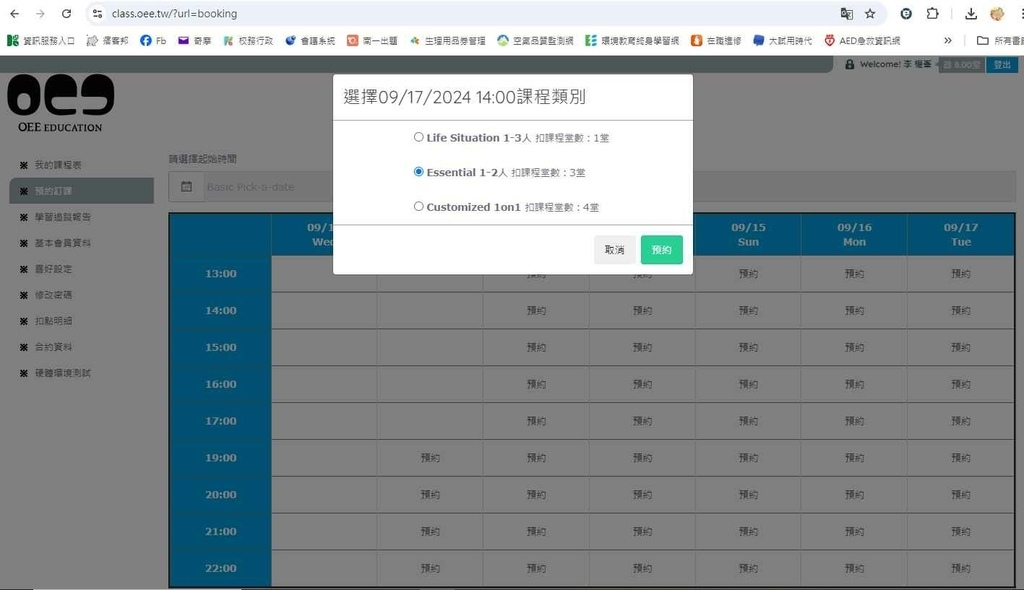
Task: Click the Welcome user lock icon
Action: pyautogui.click(x=849, y=64)
